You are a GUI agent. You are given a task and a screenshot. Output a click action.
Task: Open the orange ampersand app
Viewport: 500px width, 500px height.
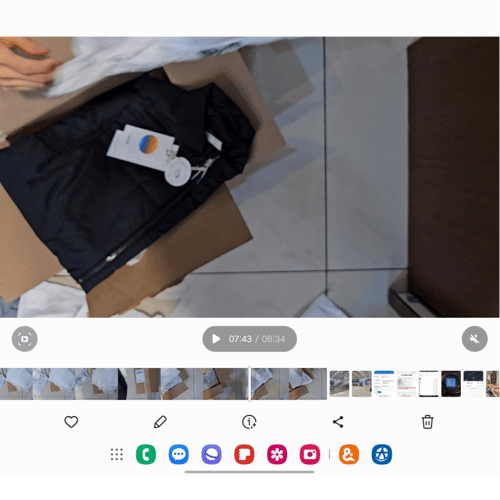pyautogui.click(x=349, y=454)
